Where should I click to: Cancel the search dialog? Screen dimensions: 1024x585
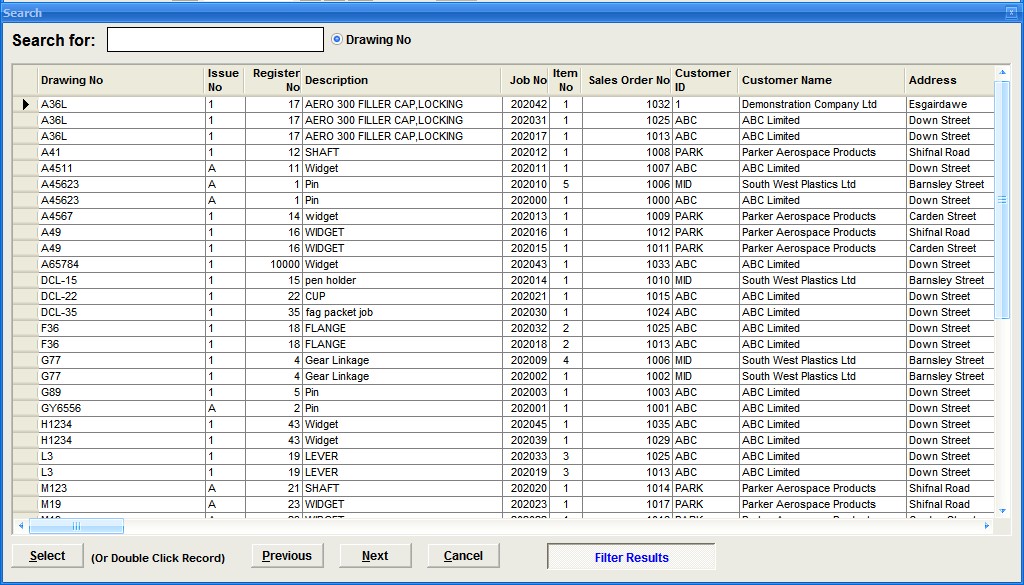pyautogui.click(x=463, y=556)
